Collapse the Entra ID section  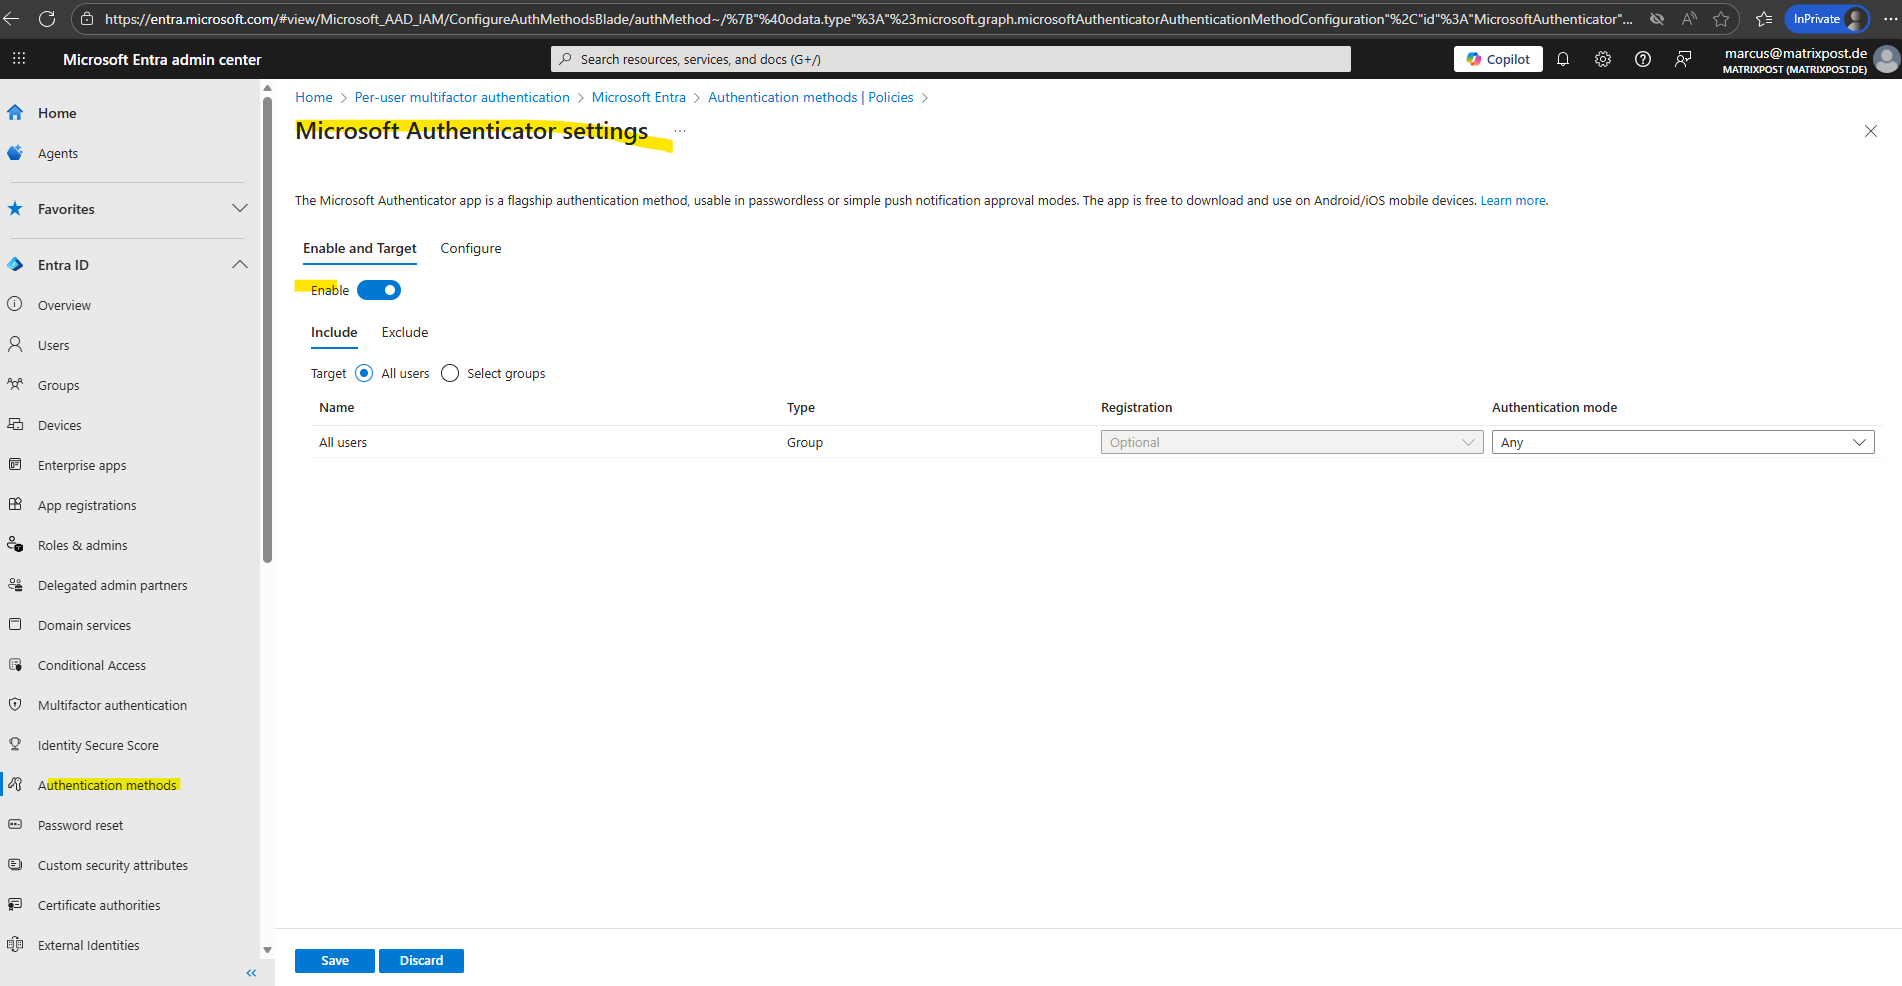pos(239,264)
